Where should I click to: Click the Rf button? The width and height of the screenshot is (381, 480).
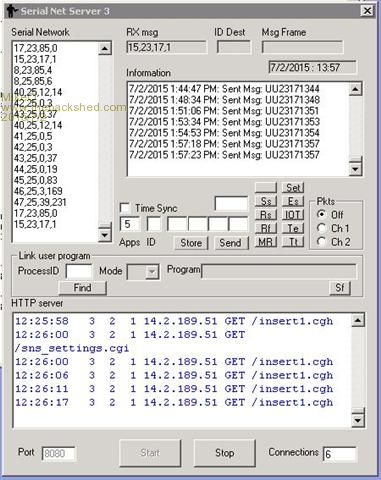click(x=266, y=228)
